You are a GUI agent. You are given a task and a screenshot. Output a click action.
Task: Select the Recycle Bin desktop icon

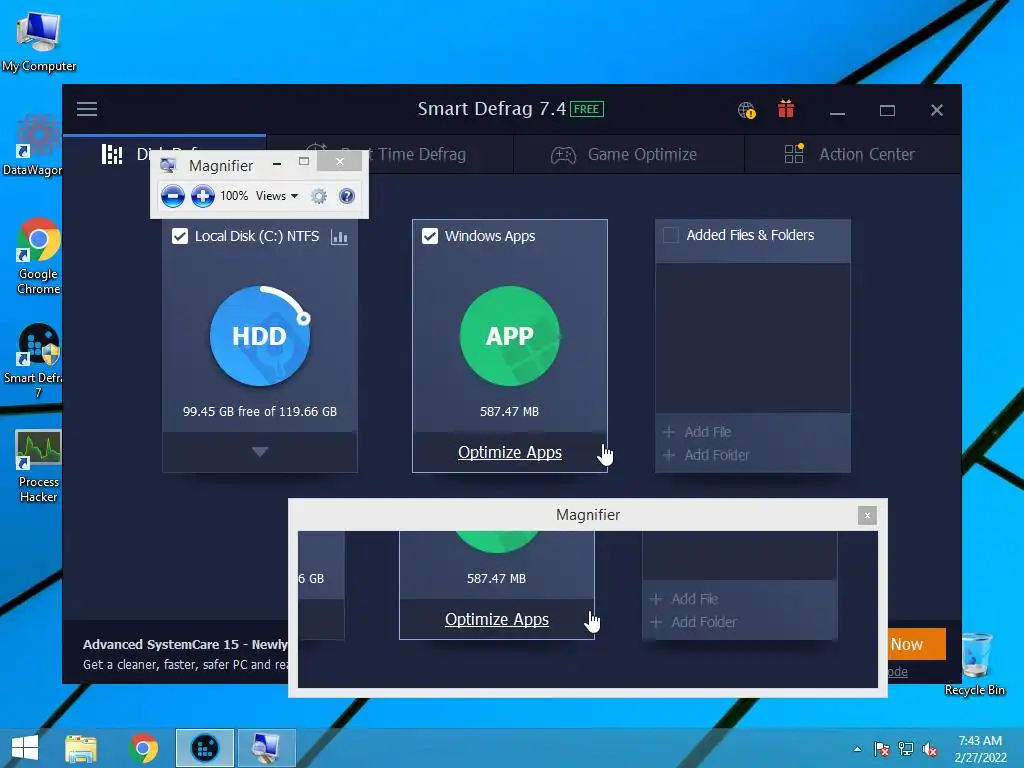975,664
